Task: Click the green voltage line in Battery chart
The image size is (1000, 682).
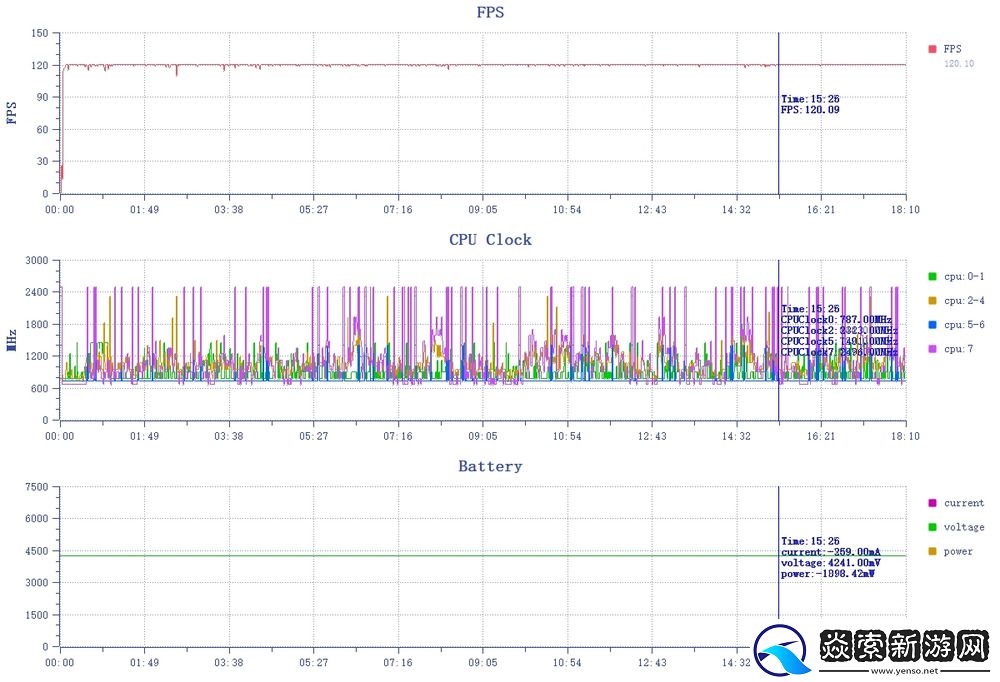Action: 400,555
